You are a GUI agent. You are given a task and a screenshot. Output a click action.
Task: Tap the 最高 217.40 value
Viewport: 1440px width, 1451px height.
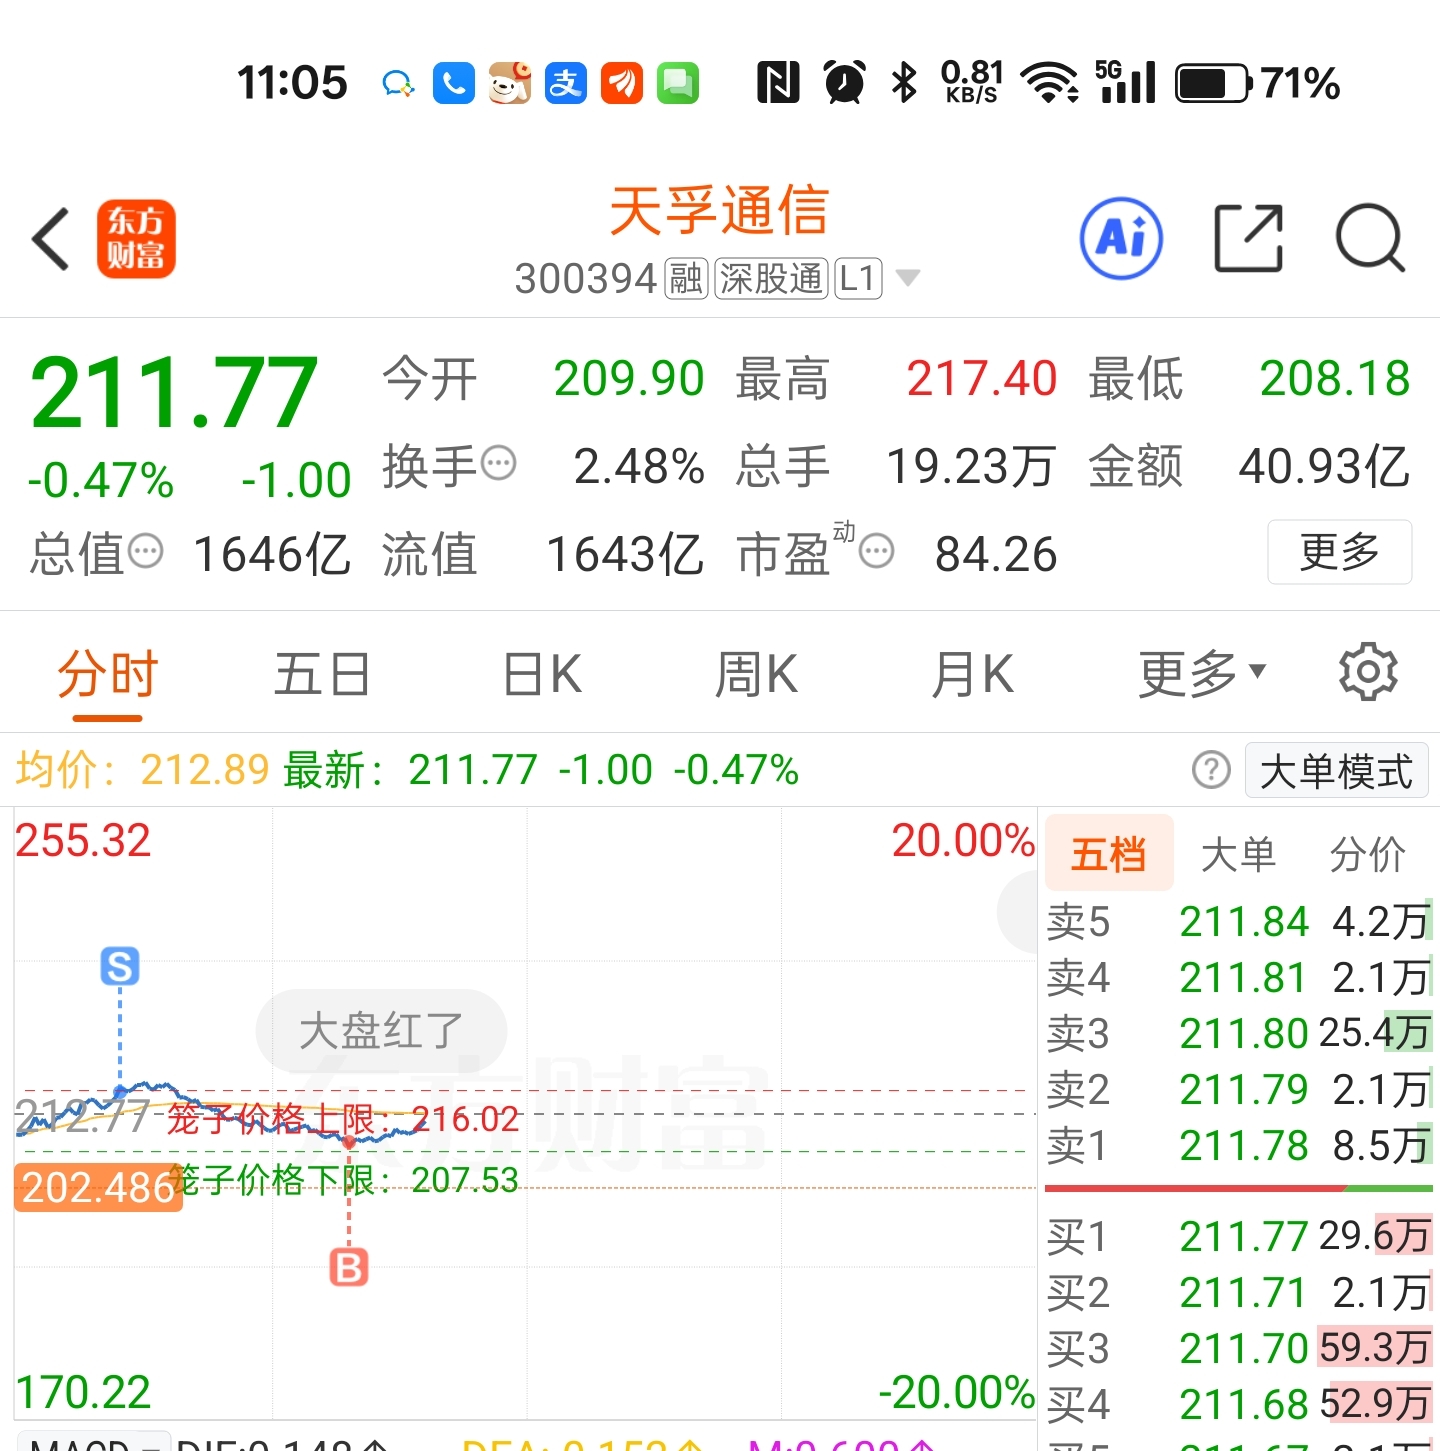pyautogui.click(x=981, y=379)
